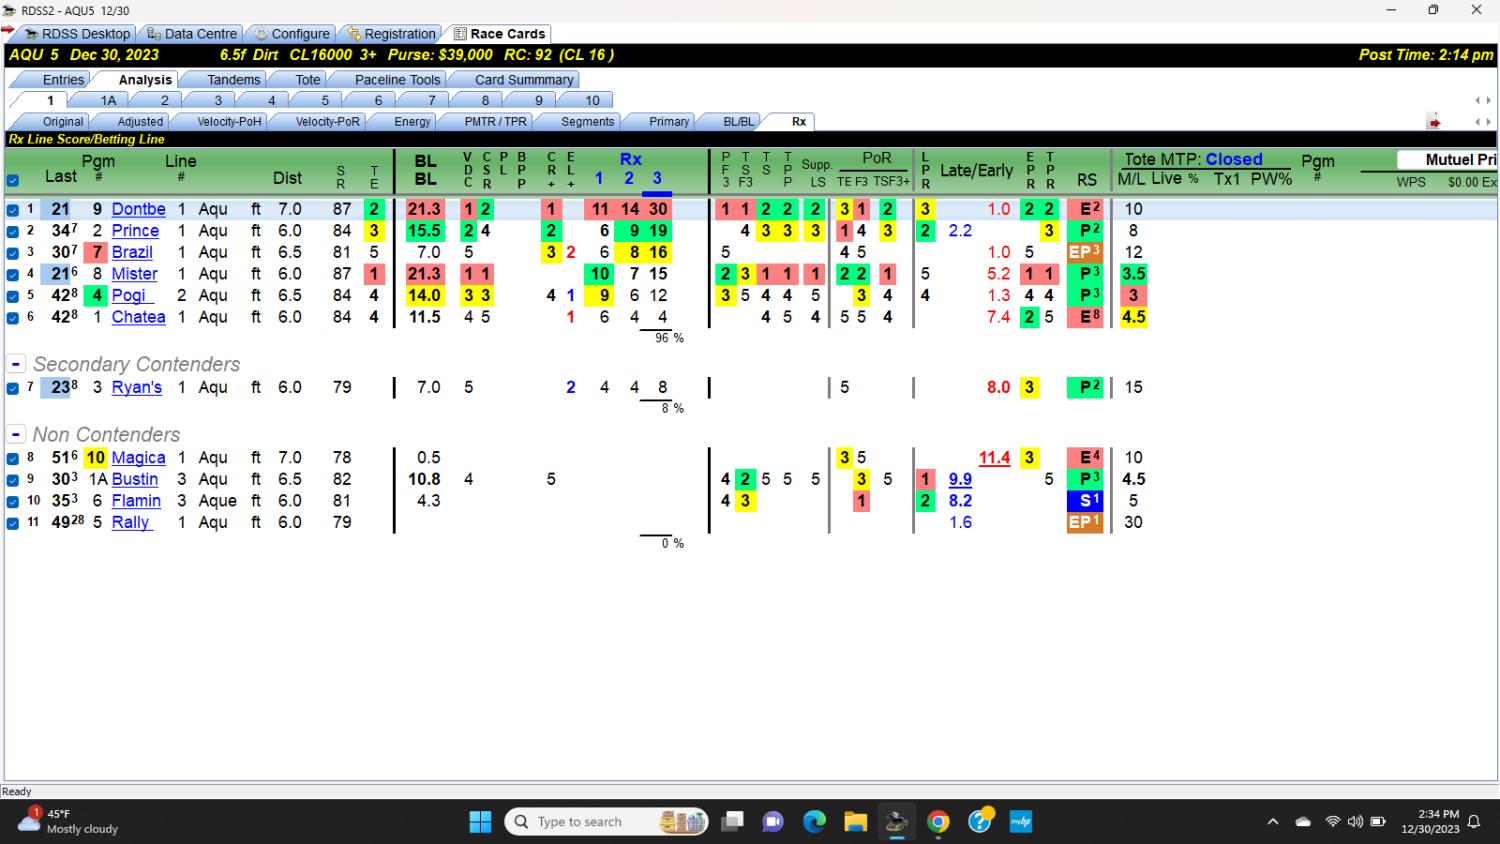Uncheck the checkbox for row 2 Prince
The height and width of the screenshot is (844, 1500).
point(12,231)
